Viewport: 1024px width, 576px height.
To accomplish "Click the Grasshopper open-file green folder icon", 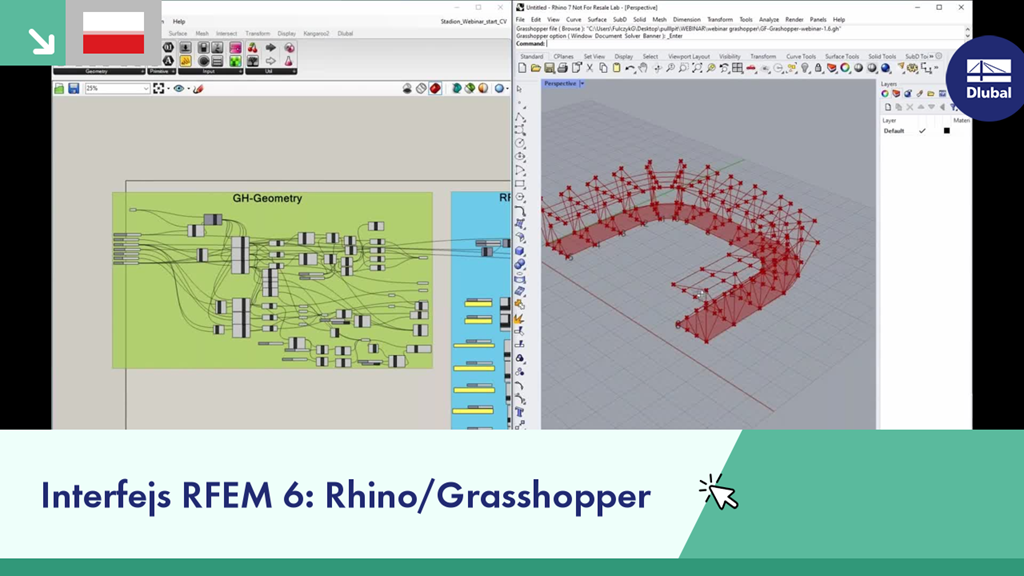I will coord(59,88).
